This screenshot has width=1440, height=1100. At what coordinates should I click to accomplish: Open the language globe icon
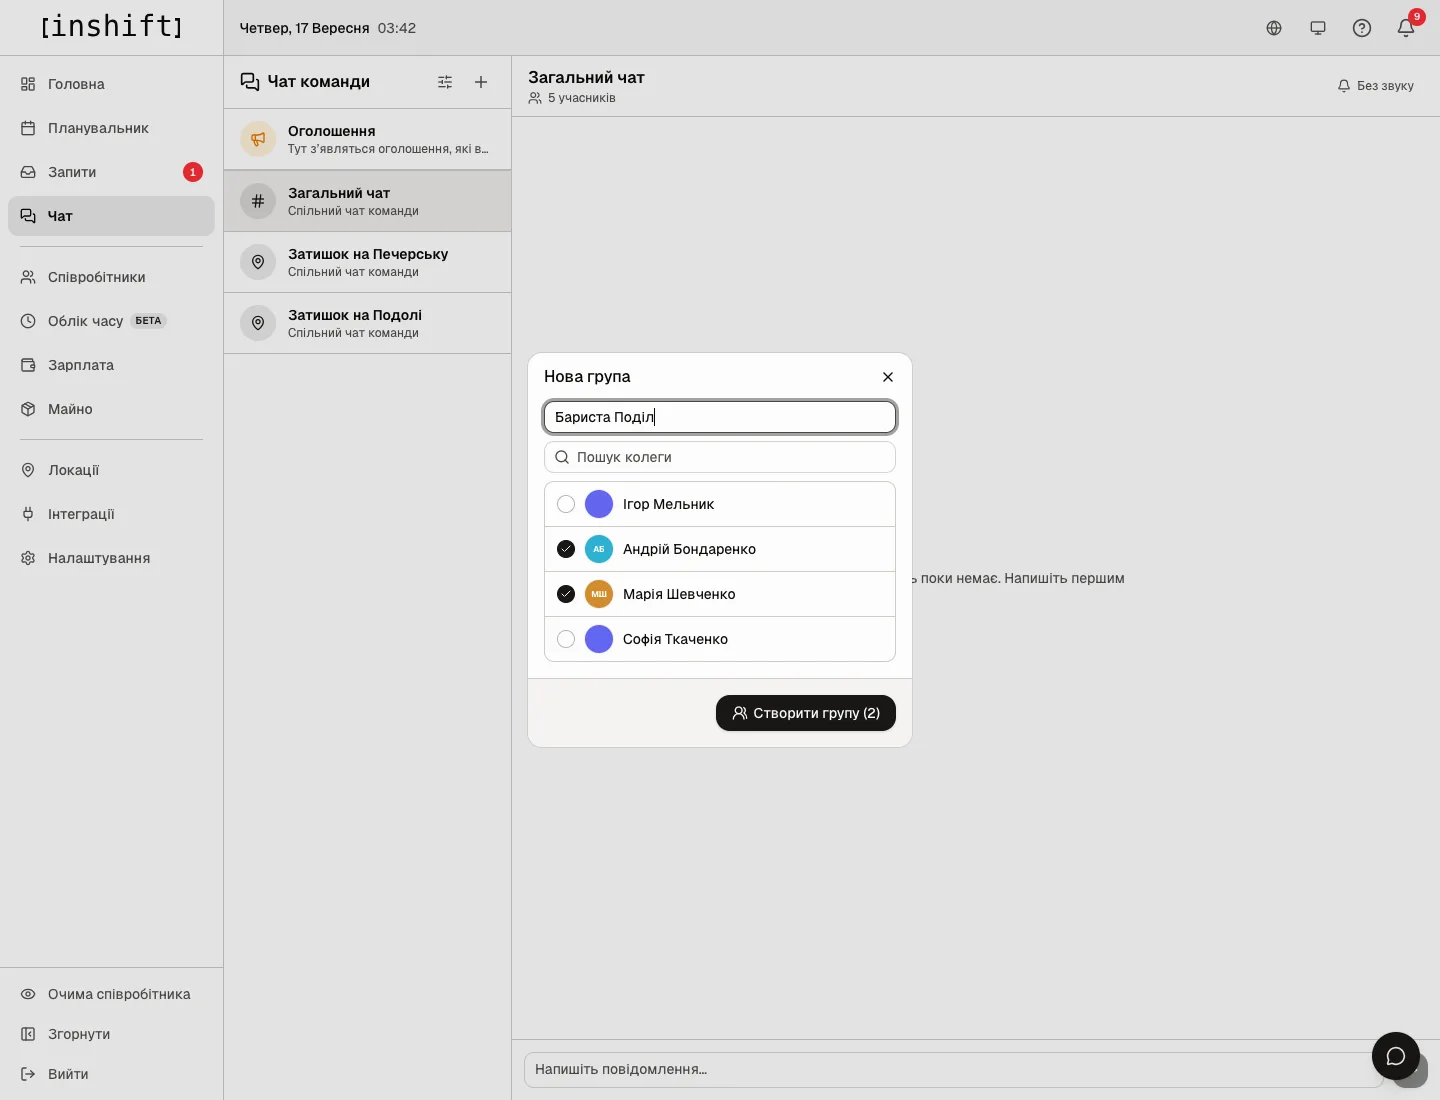pos(1274,28)
